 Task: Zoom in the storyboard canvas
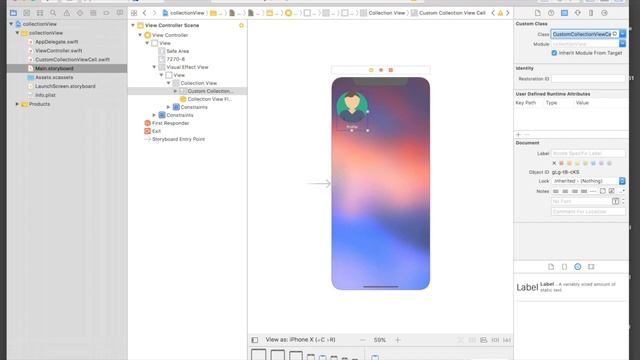[398, 340]
